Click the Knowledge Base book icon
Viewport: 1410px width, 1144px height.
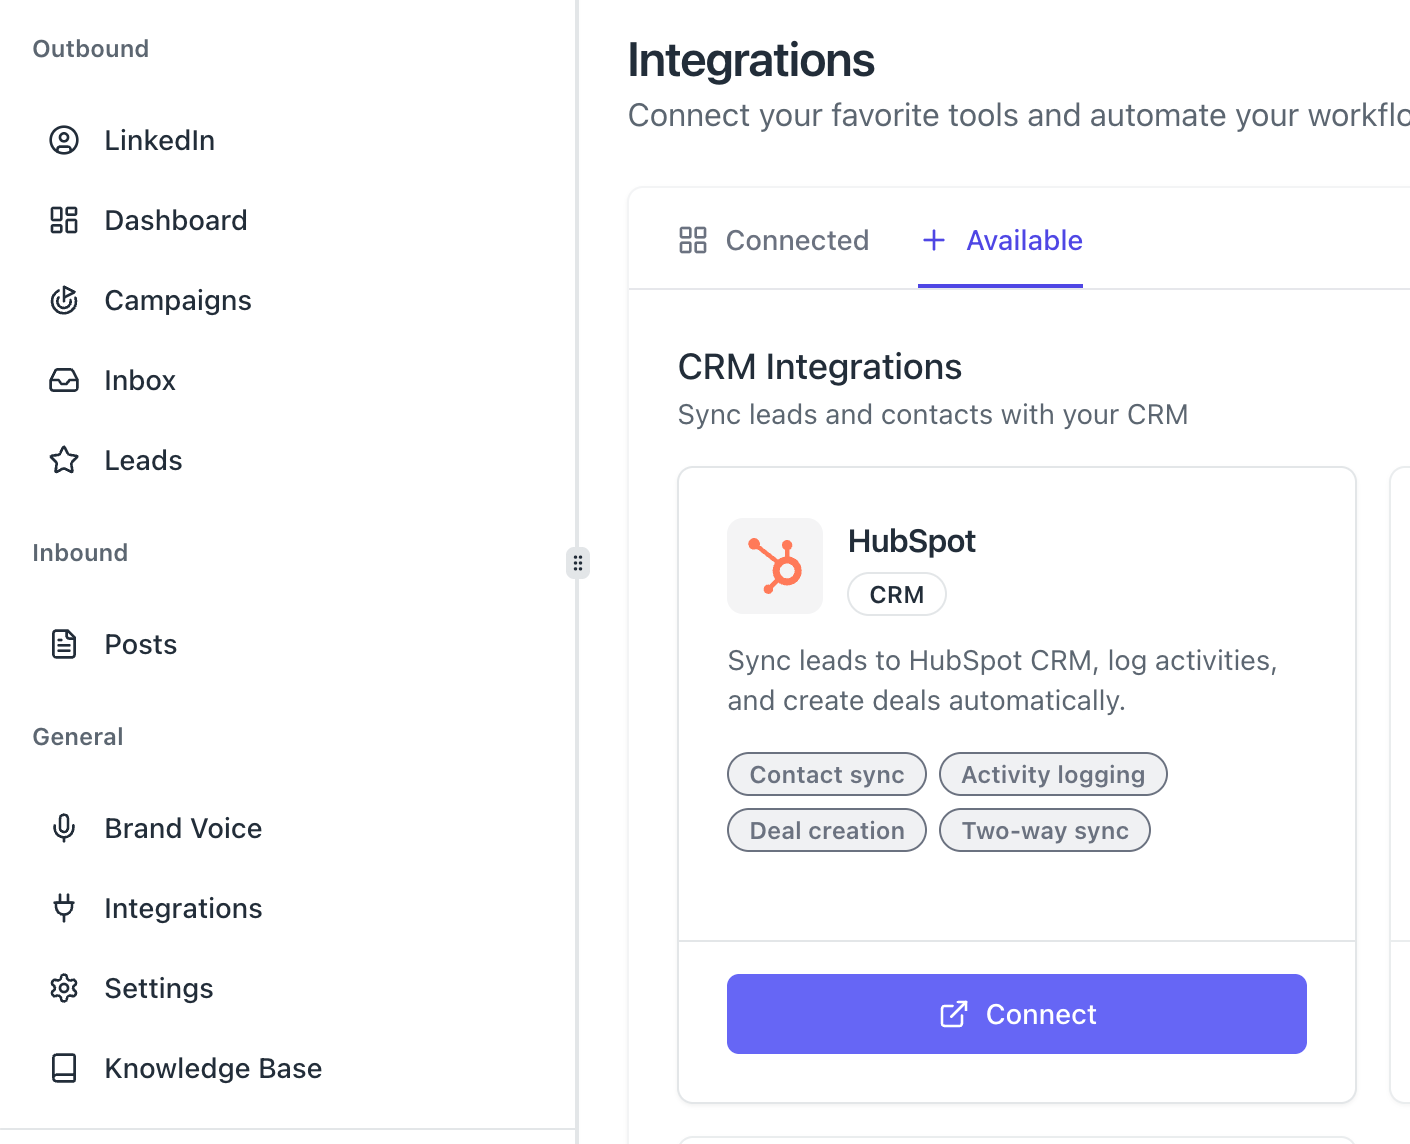point(64,1068)
